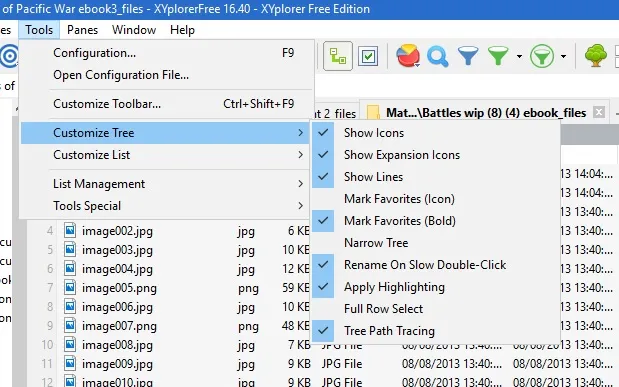
Task: Click the green funnel filter icon
Action: [x=498, y=56]
